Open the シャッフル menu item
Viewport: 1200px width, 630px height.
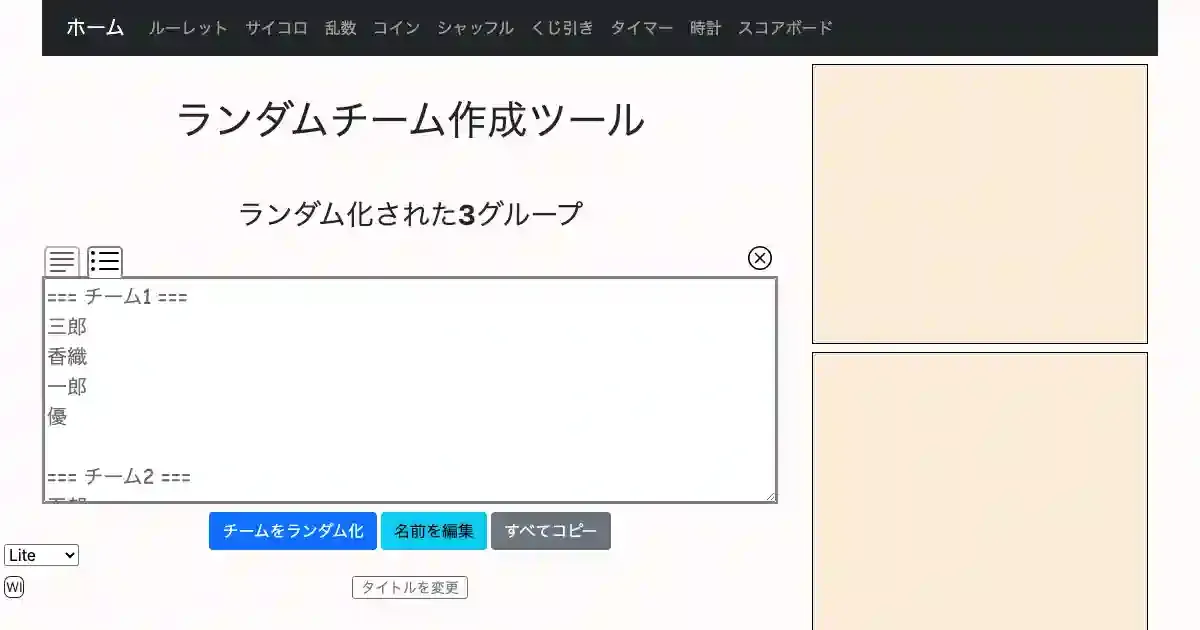click(x=475, y=28)
